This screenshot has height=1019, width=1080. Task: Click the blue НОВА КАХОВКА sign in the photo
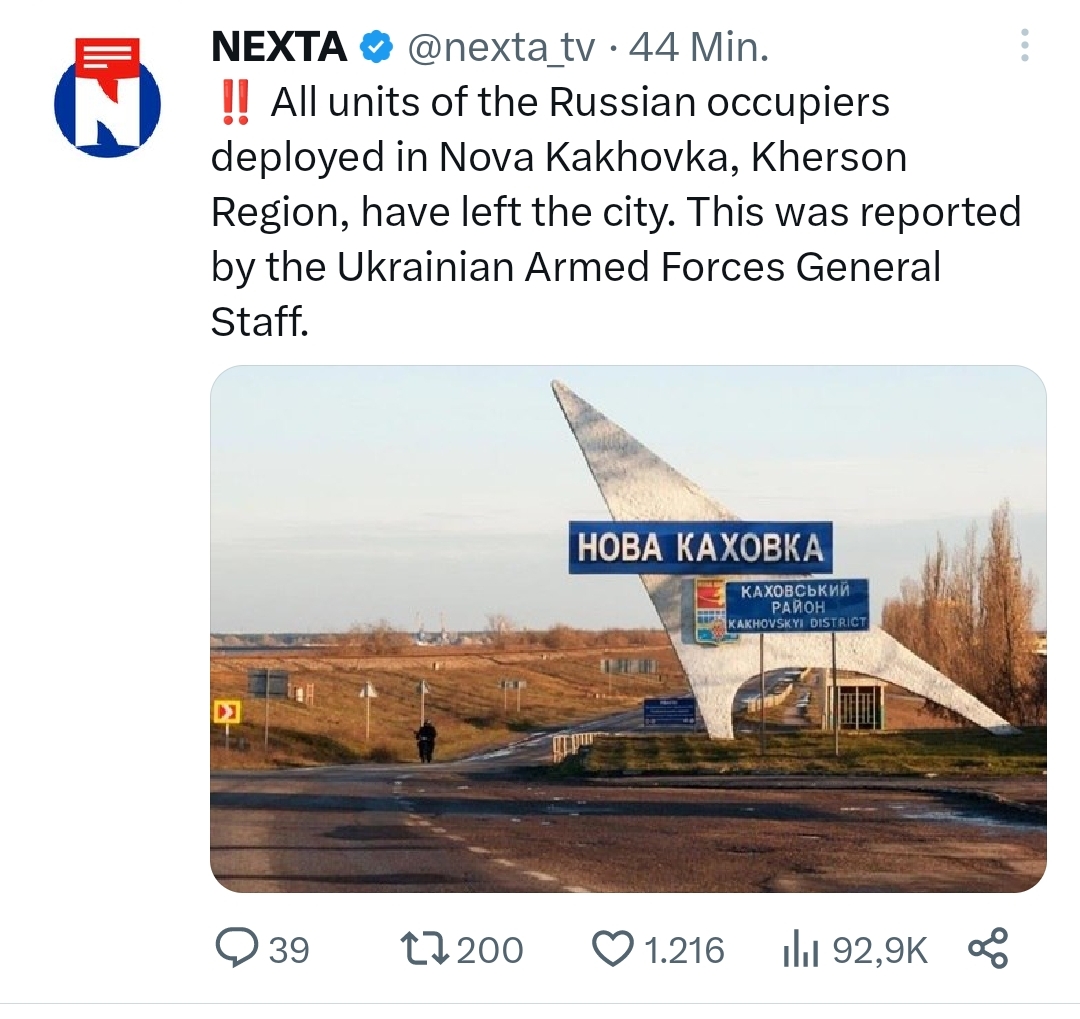click(x=700, y=547)
